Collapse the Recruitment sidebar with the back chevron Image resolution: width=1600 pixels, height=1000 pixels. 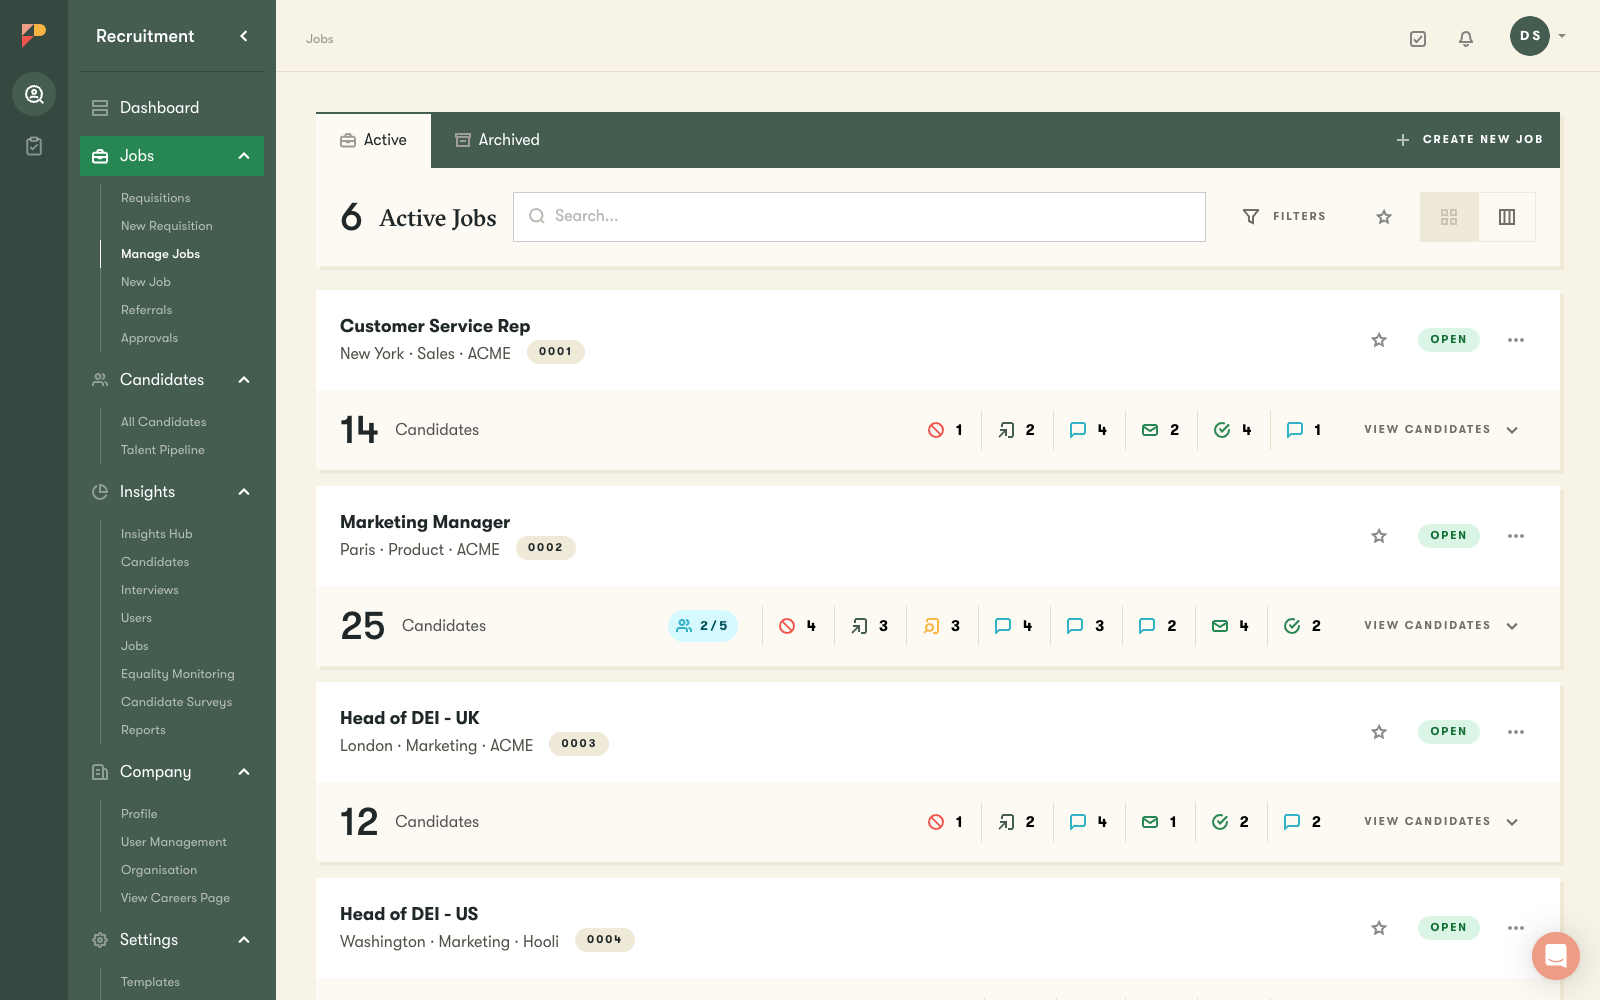244,36
